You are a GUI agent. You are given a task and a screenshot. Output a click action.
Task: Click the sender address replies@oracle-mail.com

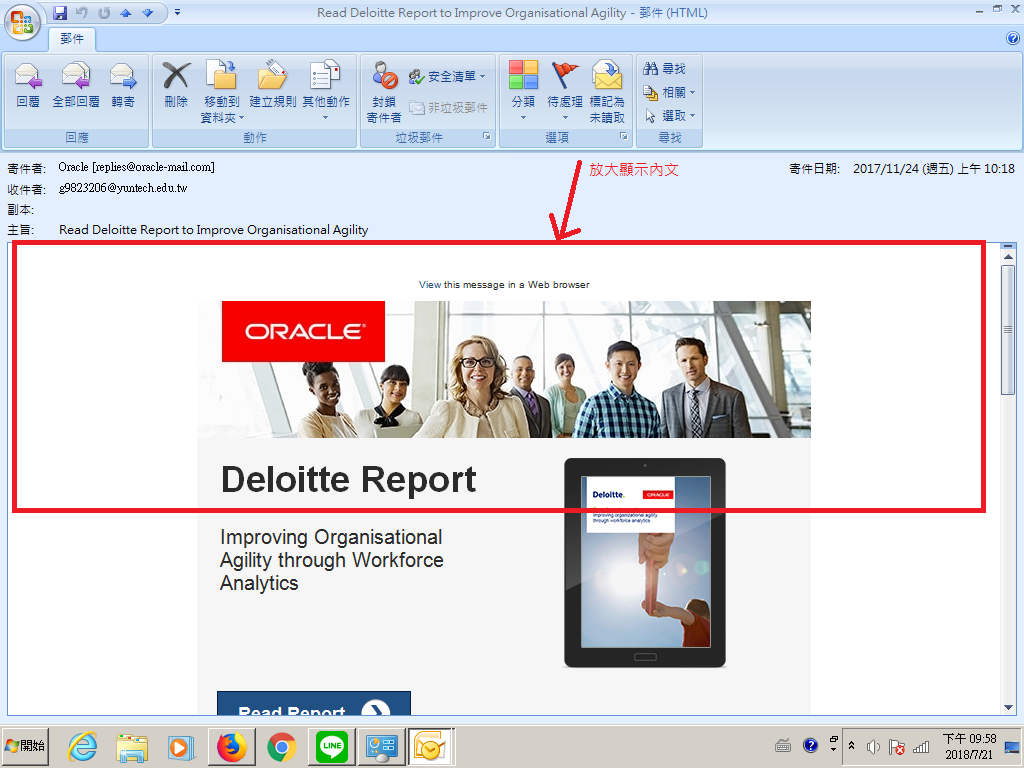pos(153,167)
